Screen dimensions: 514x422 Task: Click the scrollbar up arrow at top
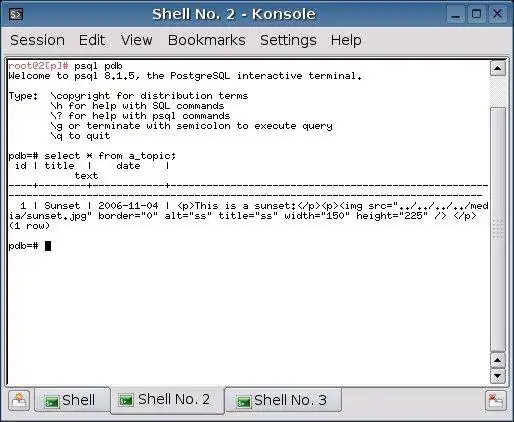tap(498, 69)
